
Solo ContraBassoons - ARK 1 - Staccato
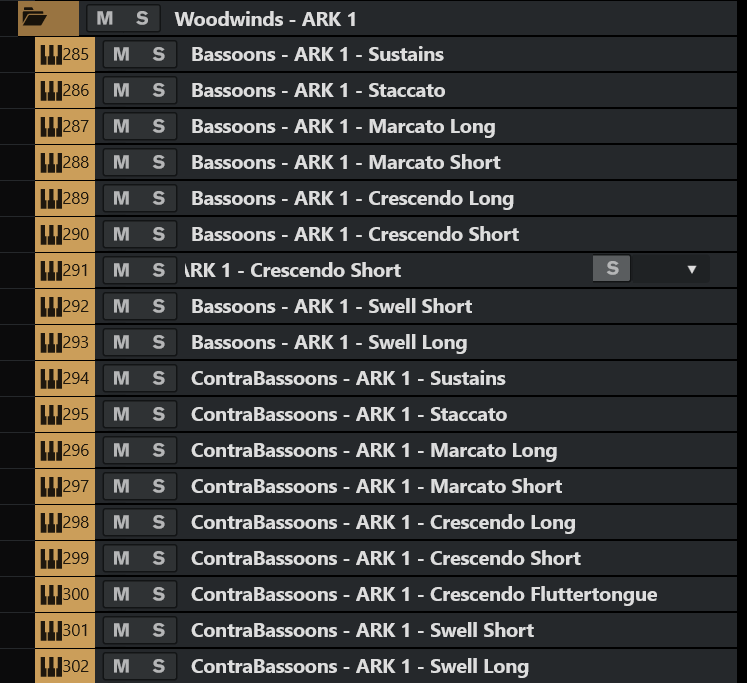(x=159, y=414)
